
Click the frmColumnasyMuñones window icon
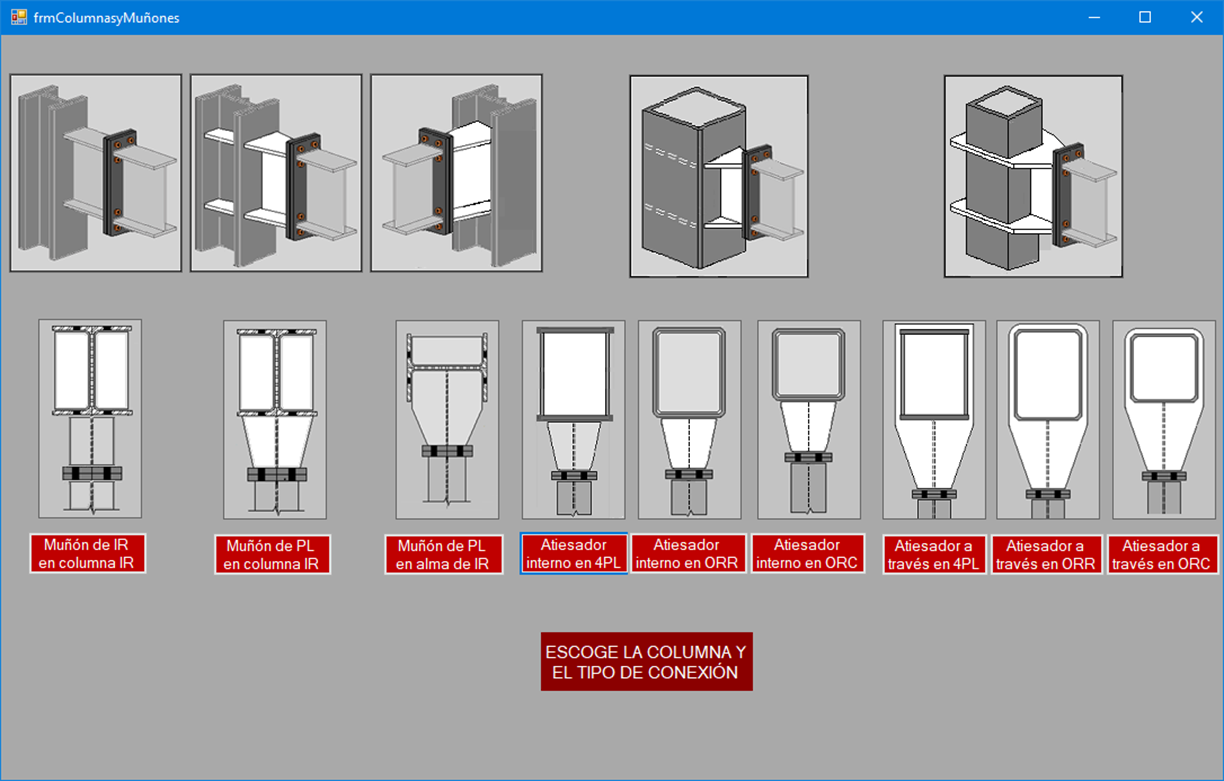[x=18, y=17]
